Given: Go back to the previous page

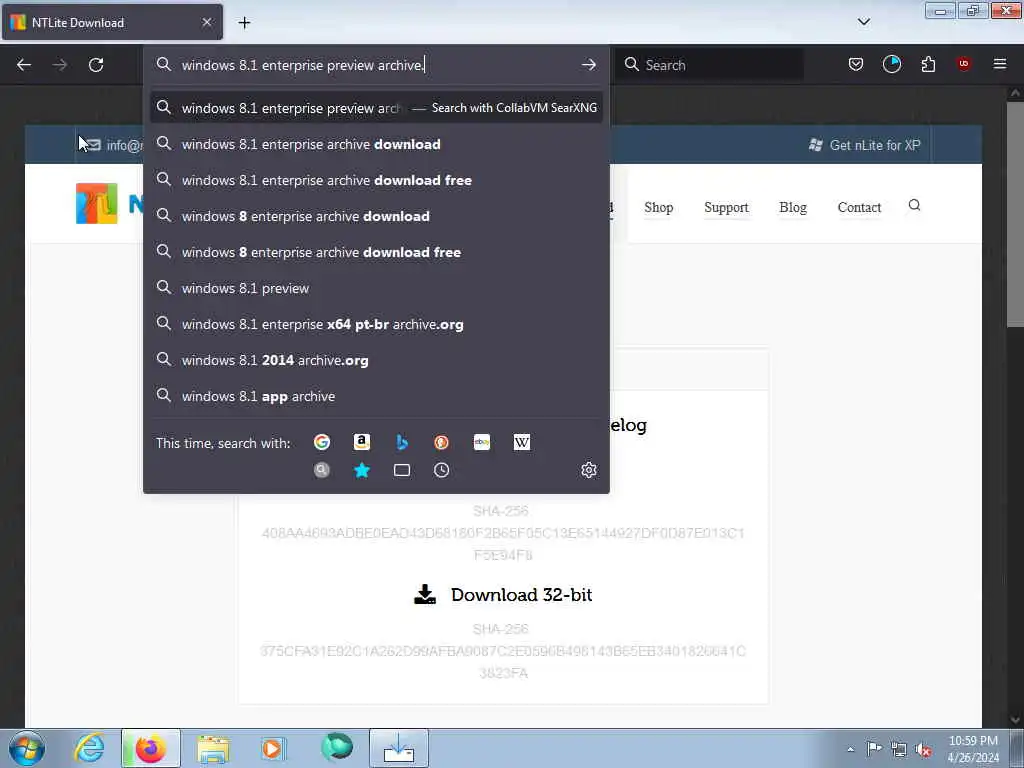Looking at the screenshot, I should (24, 65).
